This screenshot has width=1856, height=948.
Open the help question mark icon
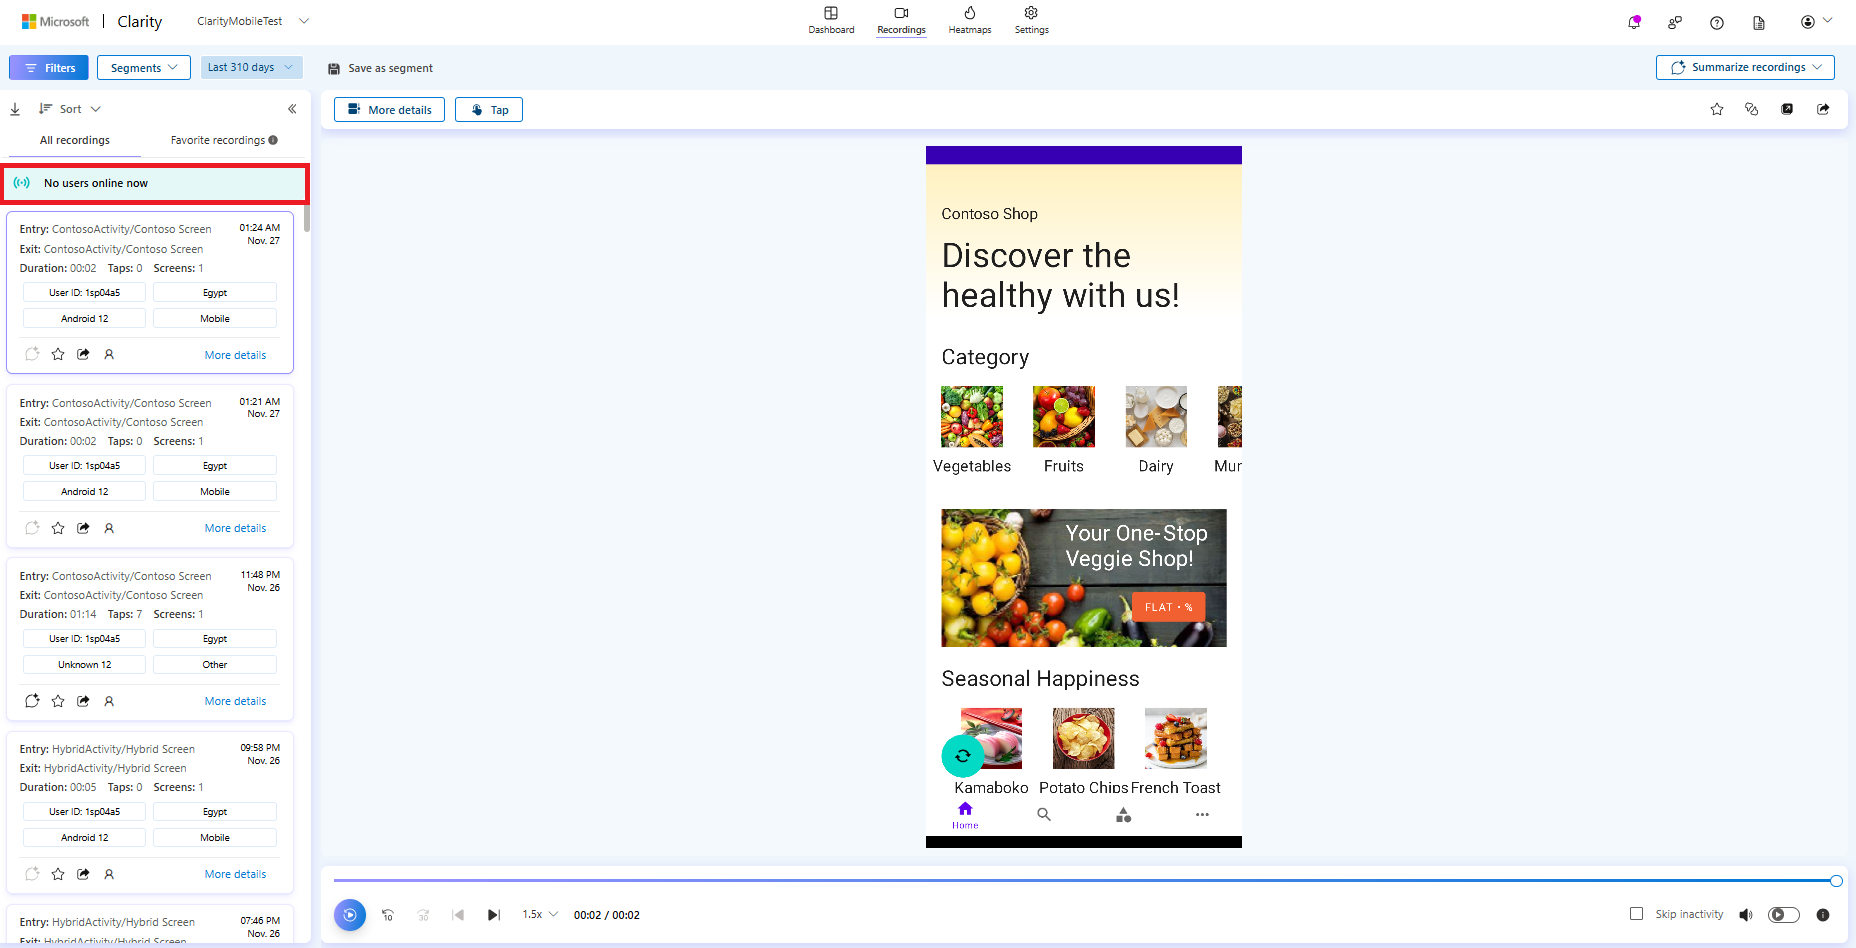tap(1717, 22)
